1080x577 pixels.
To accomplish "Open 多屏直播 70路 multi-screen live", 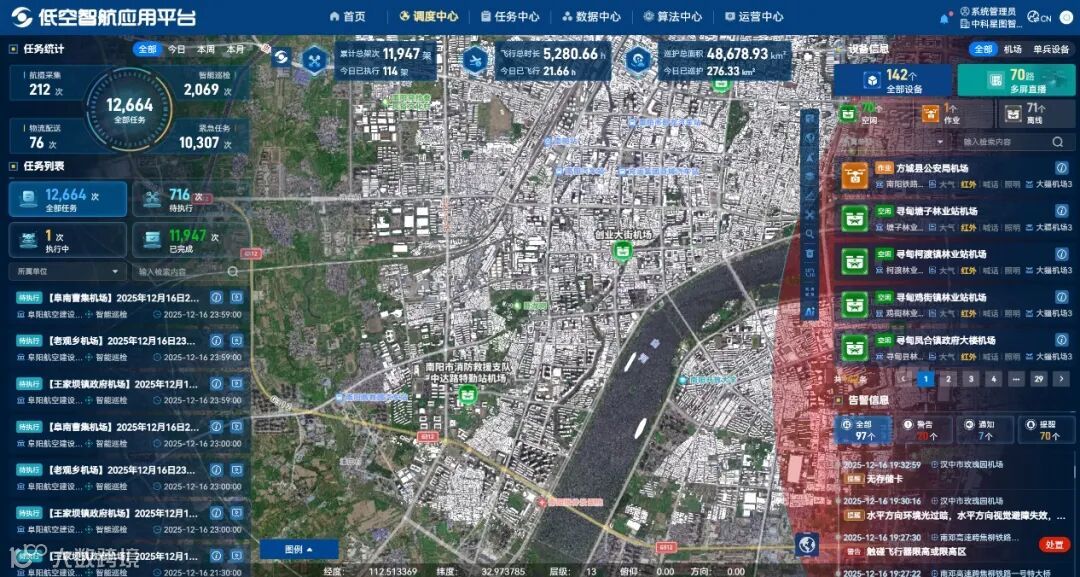I will click(x=1015, y=80).
